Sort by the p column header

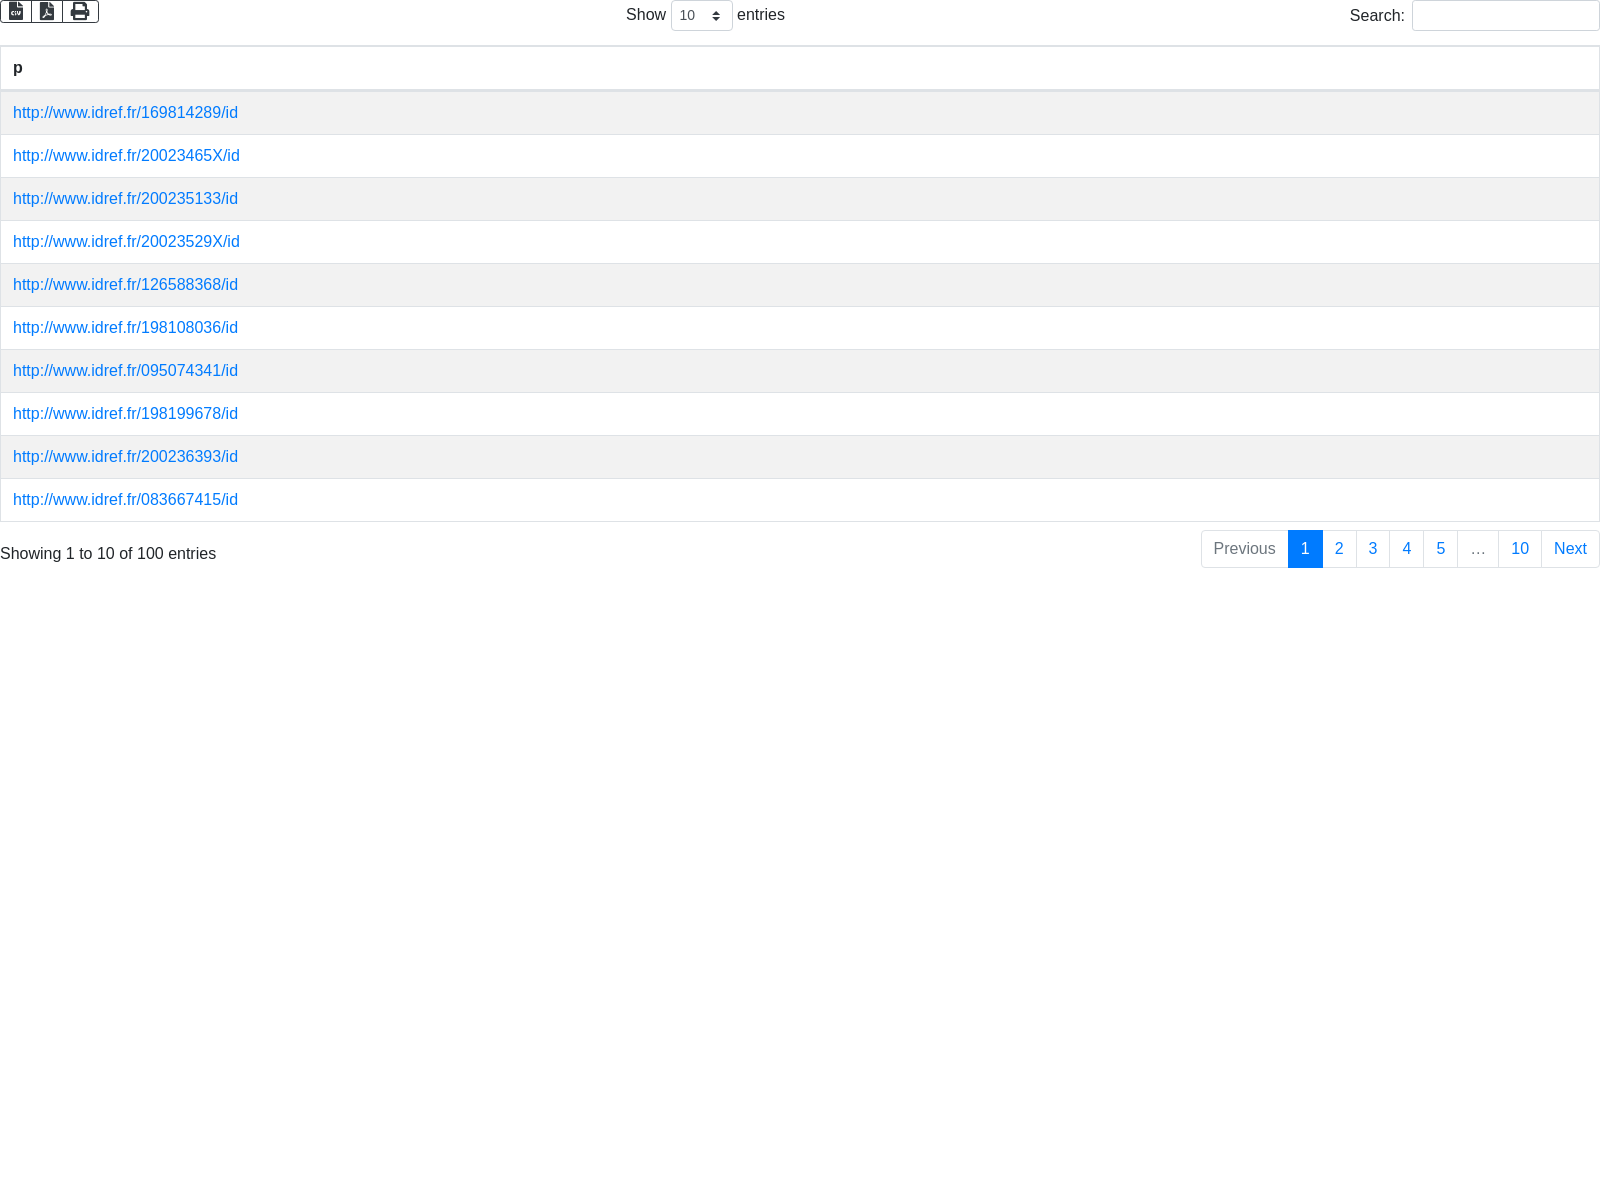click(x=18, y=68)
